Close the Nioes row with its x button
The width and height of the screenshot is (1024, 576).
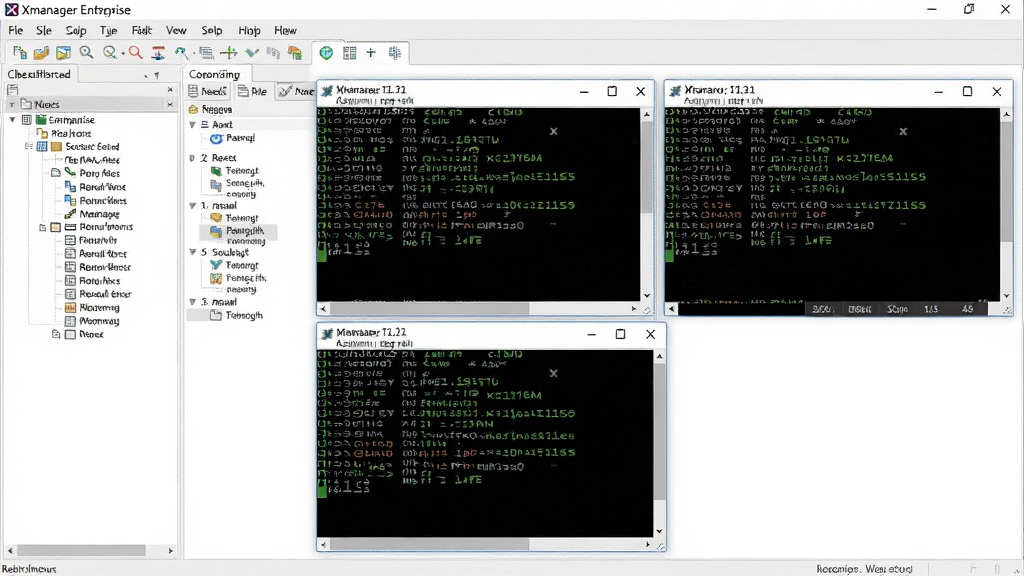(x=170, y=104)
